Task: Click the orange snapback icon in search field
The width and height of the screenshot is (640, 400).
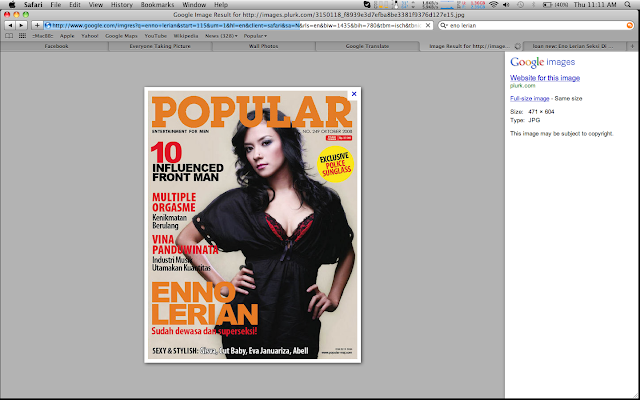Action: coord(629,25)
